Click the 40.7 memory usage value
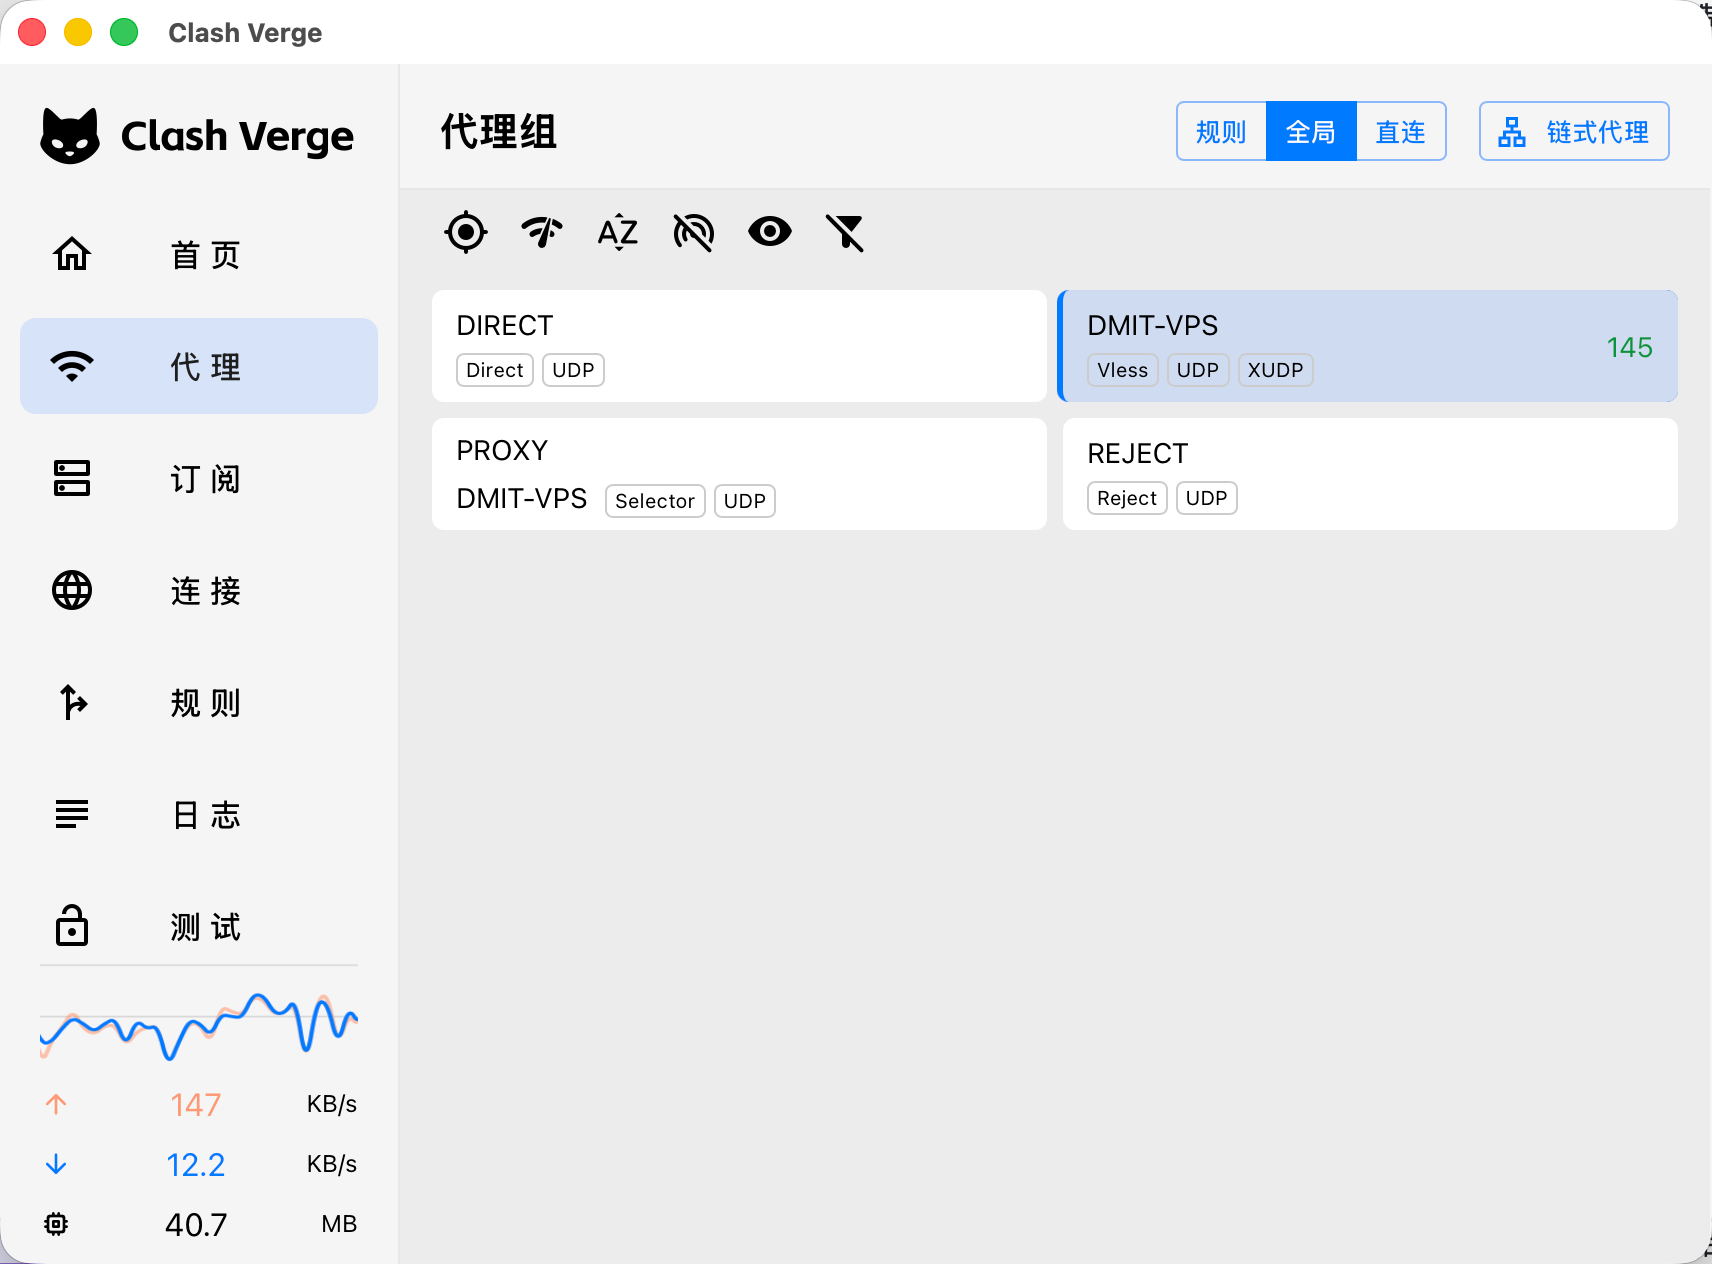 click(x=196, y=1225)
